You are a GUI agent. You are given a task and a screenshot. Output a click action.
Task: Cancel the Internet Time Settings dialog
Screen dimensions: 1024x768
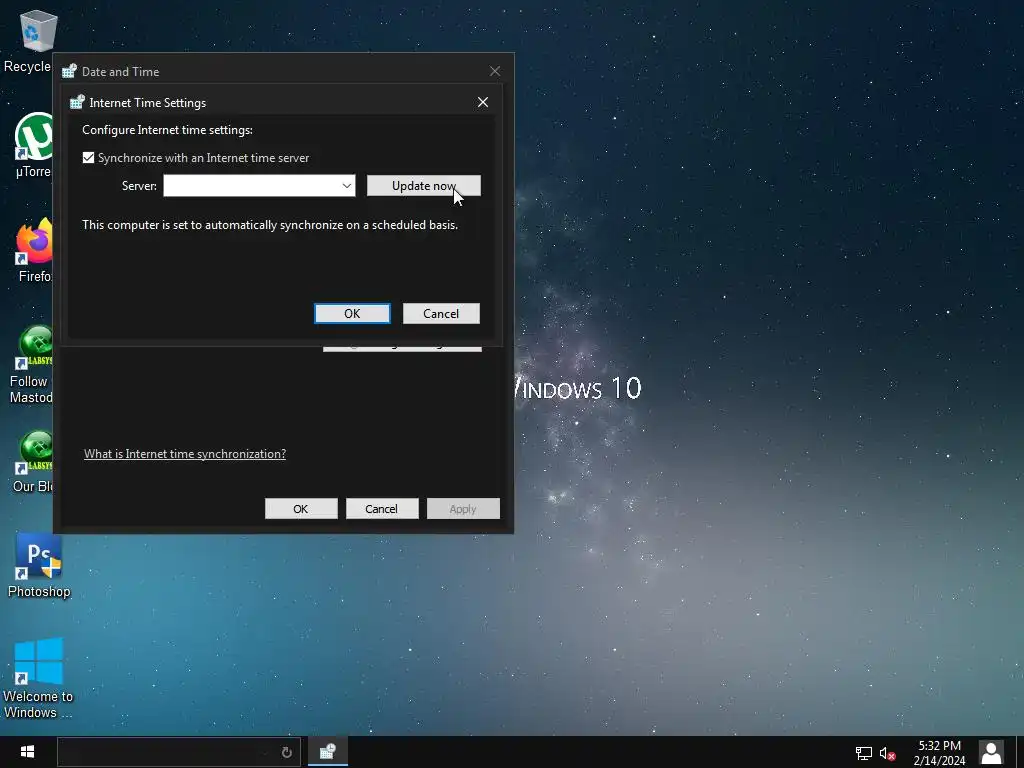point(441,313)
